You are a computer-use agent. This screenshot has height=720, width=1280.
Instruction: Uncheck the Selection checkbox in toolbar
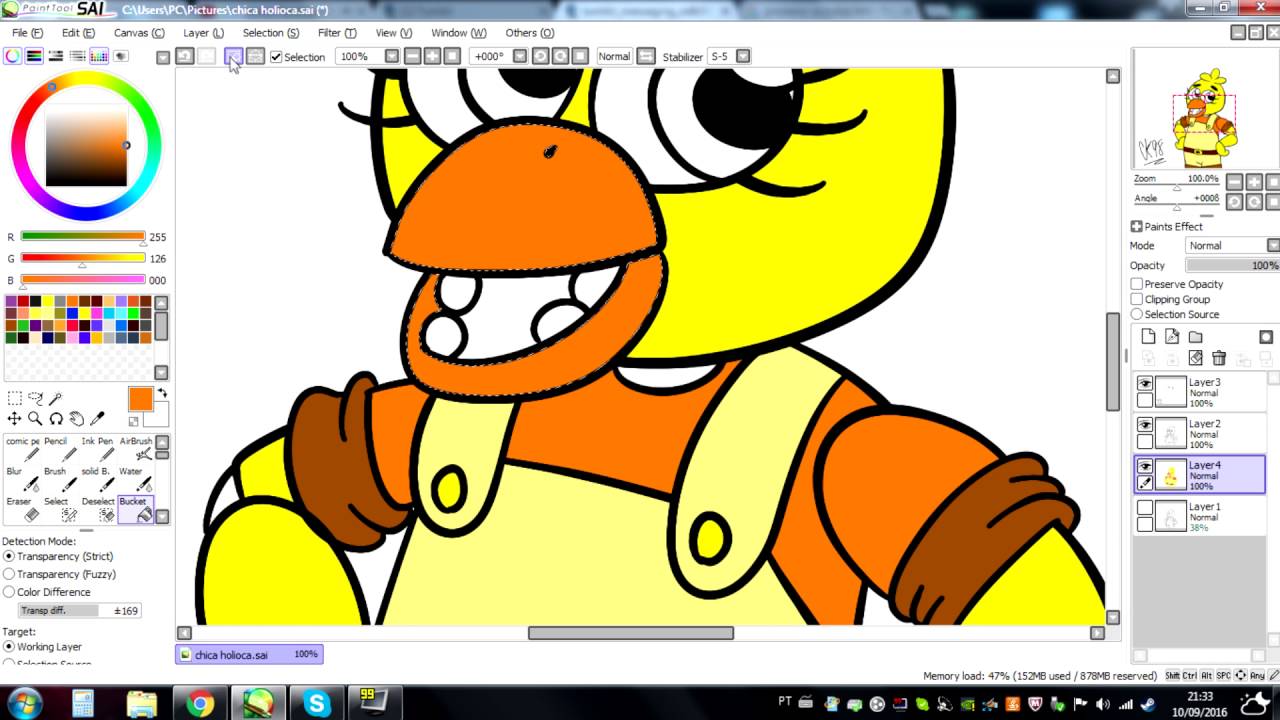(277, 57)
